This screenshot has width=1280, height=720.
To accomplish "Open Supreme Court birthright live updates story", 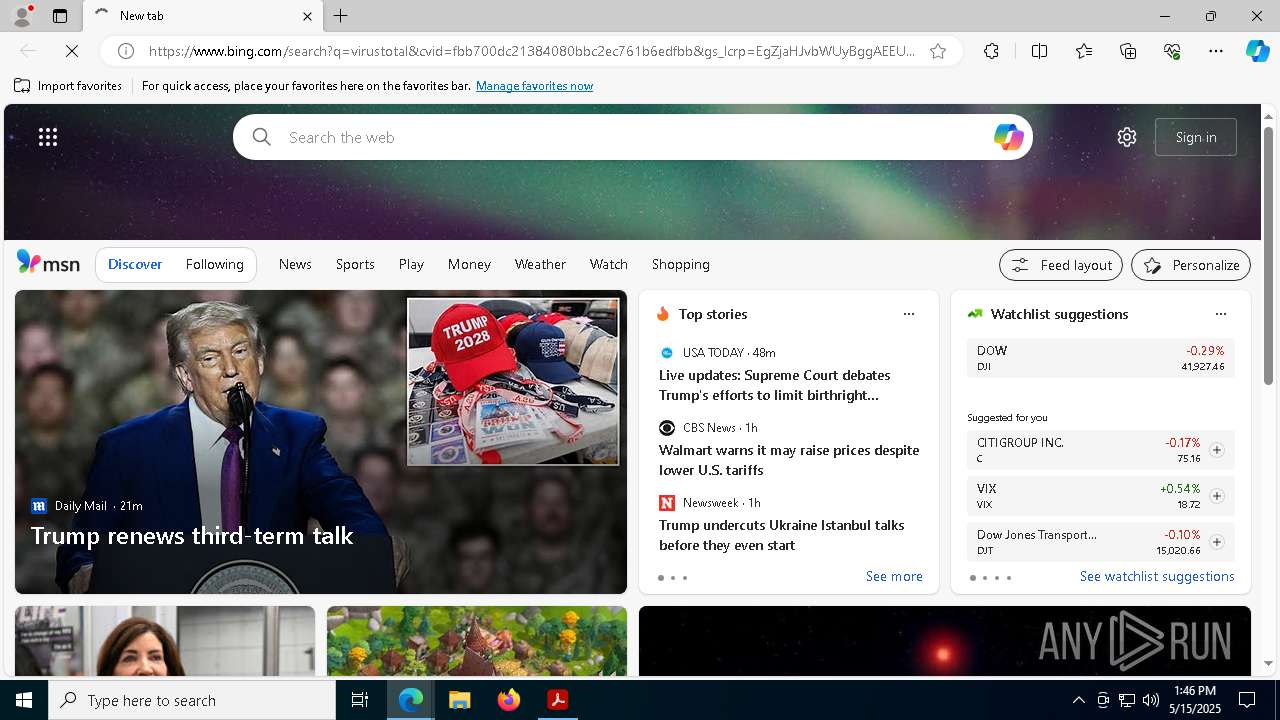I will tap(775, 385).
